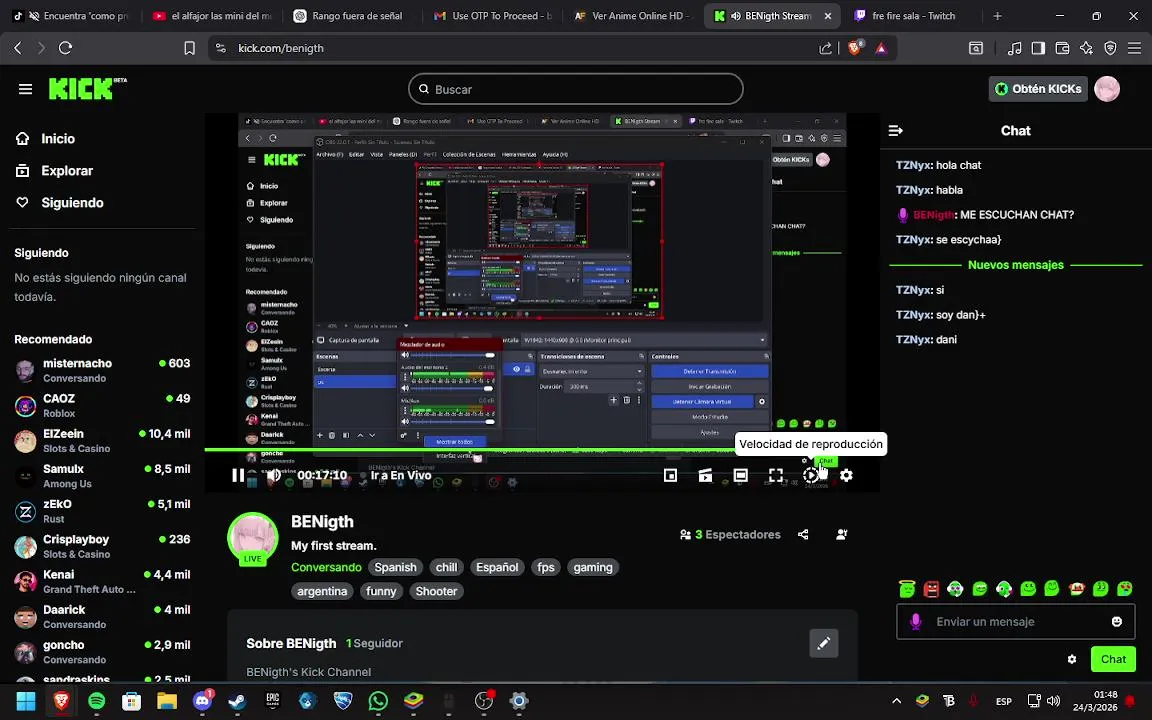The height and width of the screenshot is (720, 1152).
Task: Select the Español tag
Action: click(497, 567)
